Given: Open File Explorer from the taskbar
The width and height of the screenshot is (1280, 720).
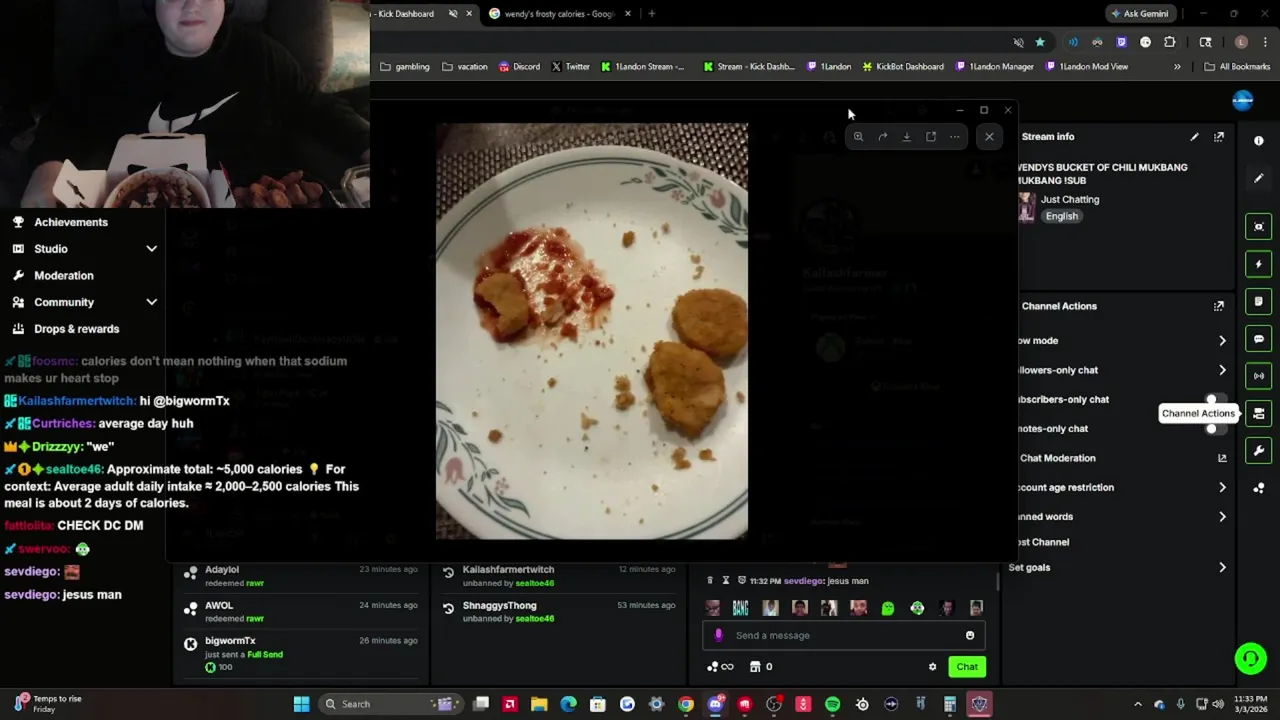Looking at the screenshot, I should coord(539,704).
